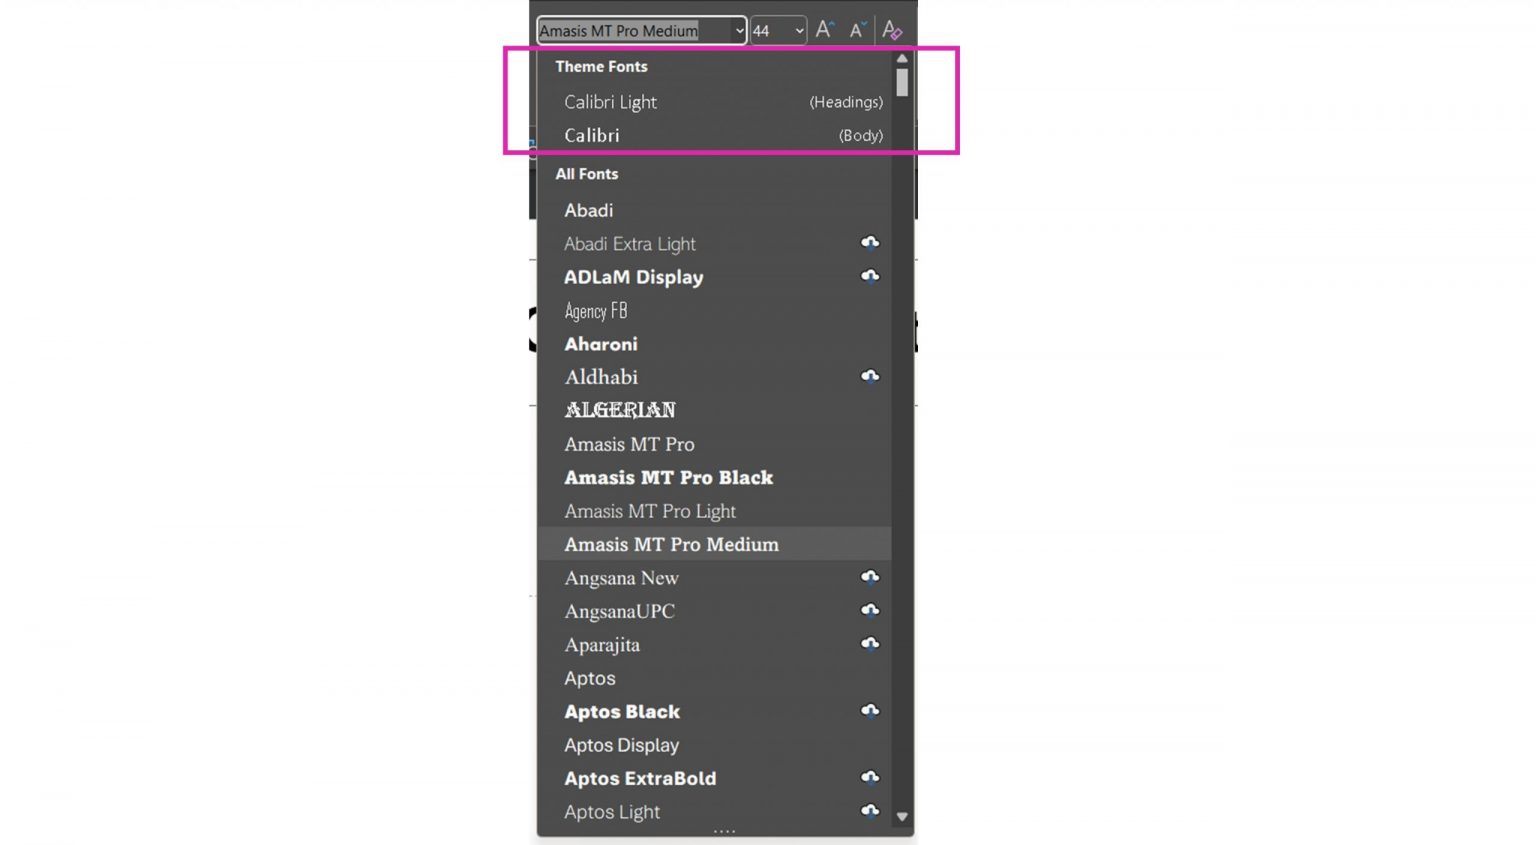Image resolution: width=1536 pixels, height=845 pixels.
Task: Pick the Agency FB font entry
Action: click(595, 310)
